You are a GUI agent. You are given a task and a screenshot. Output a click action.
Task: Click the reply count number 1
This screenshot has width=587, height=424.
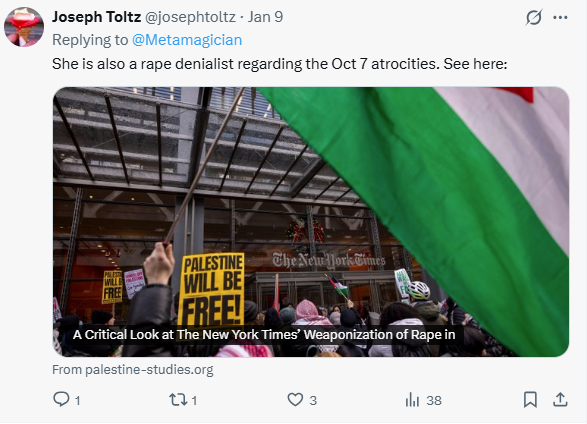[x=77, y=401]
